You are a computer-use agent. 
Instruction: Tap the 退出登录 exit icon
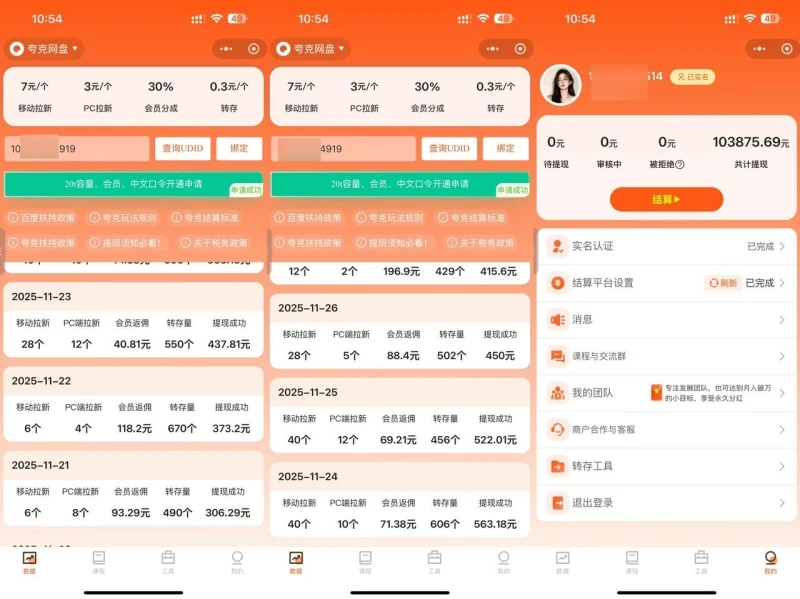(557, 503)
